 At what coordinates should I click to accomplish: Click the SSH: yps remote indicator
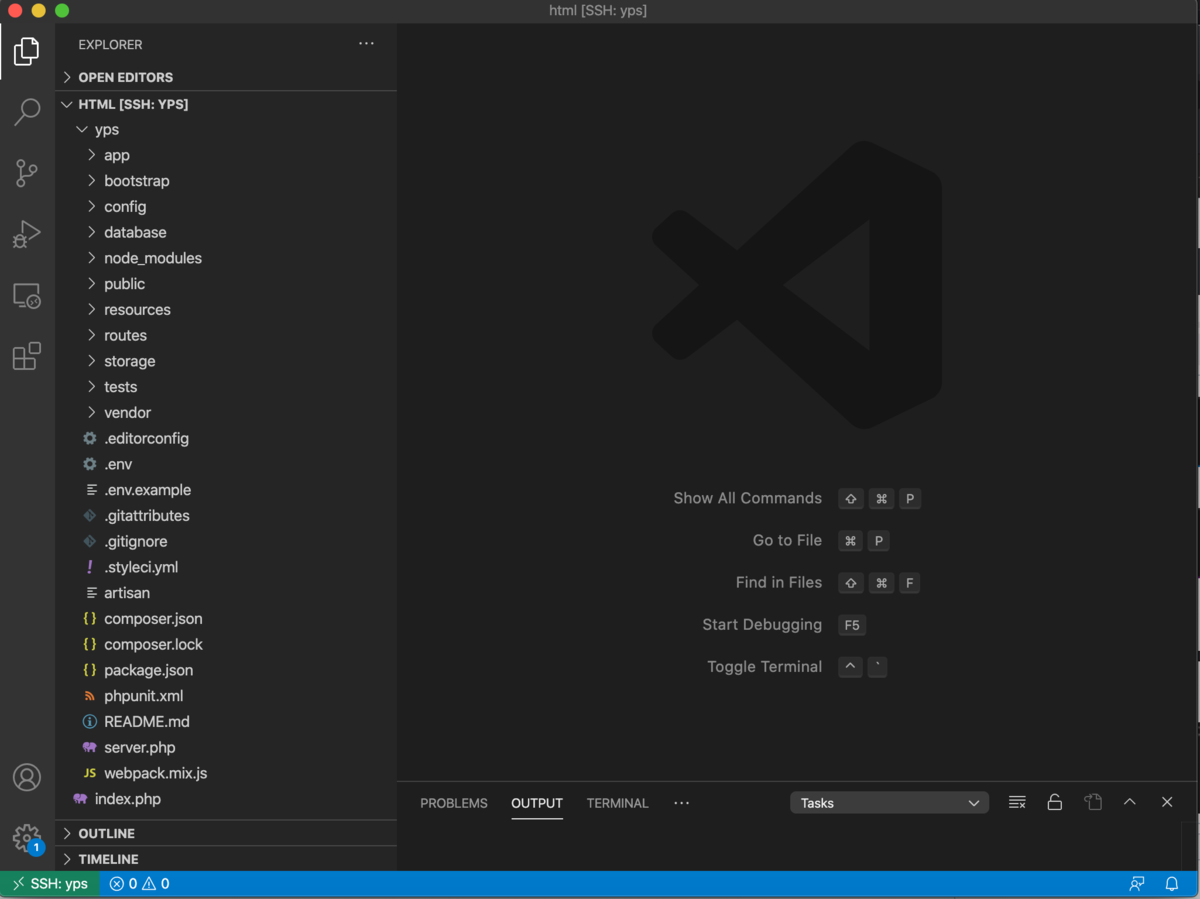tap(50, 884)
